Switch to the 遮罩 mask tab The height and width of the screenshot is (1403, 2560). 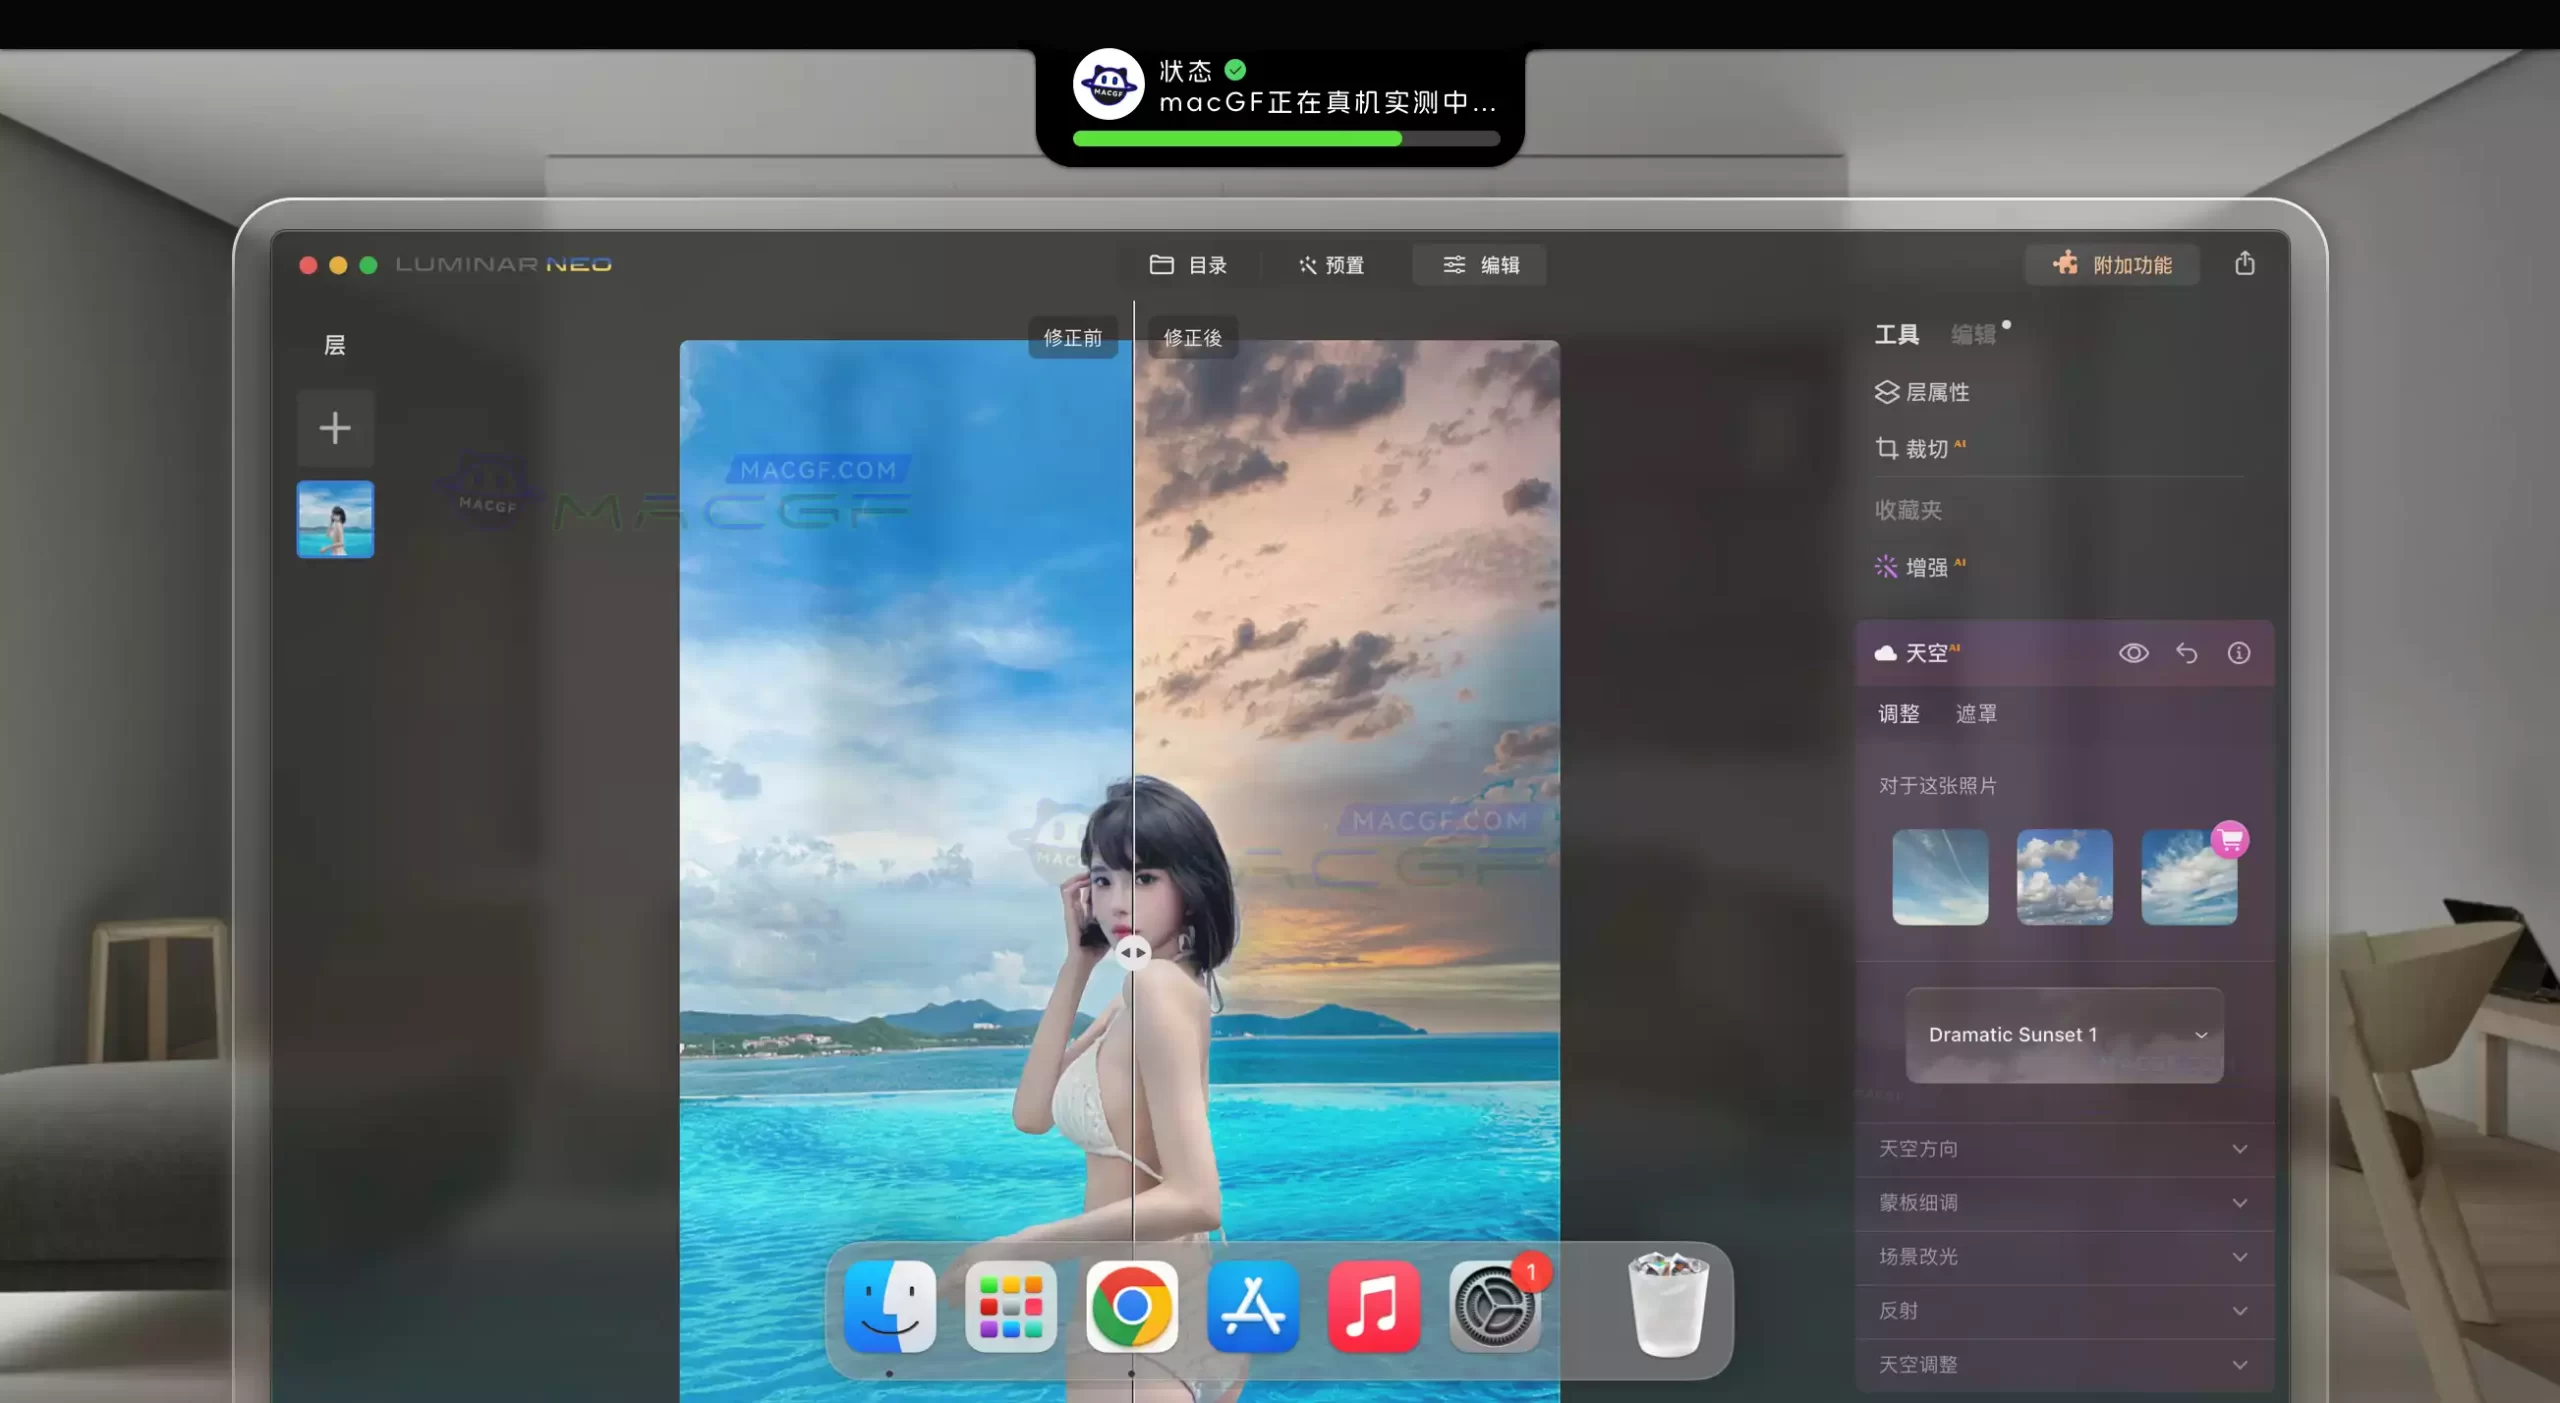(1975, 714)
